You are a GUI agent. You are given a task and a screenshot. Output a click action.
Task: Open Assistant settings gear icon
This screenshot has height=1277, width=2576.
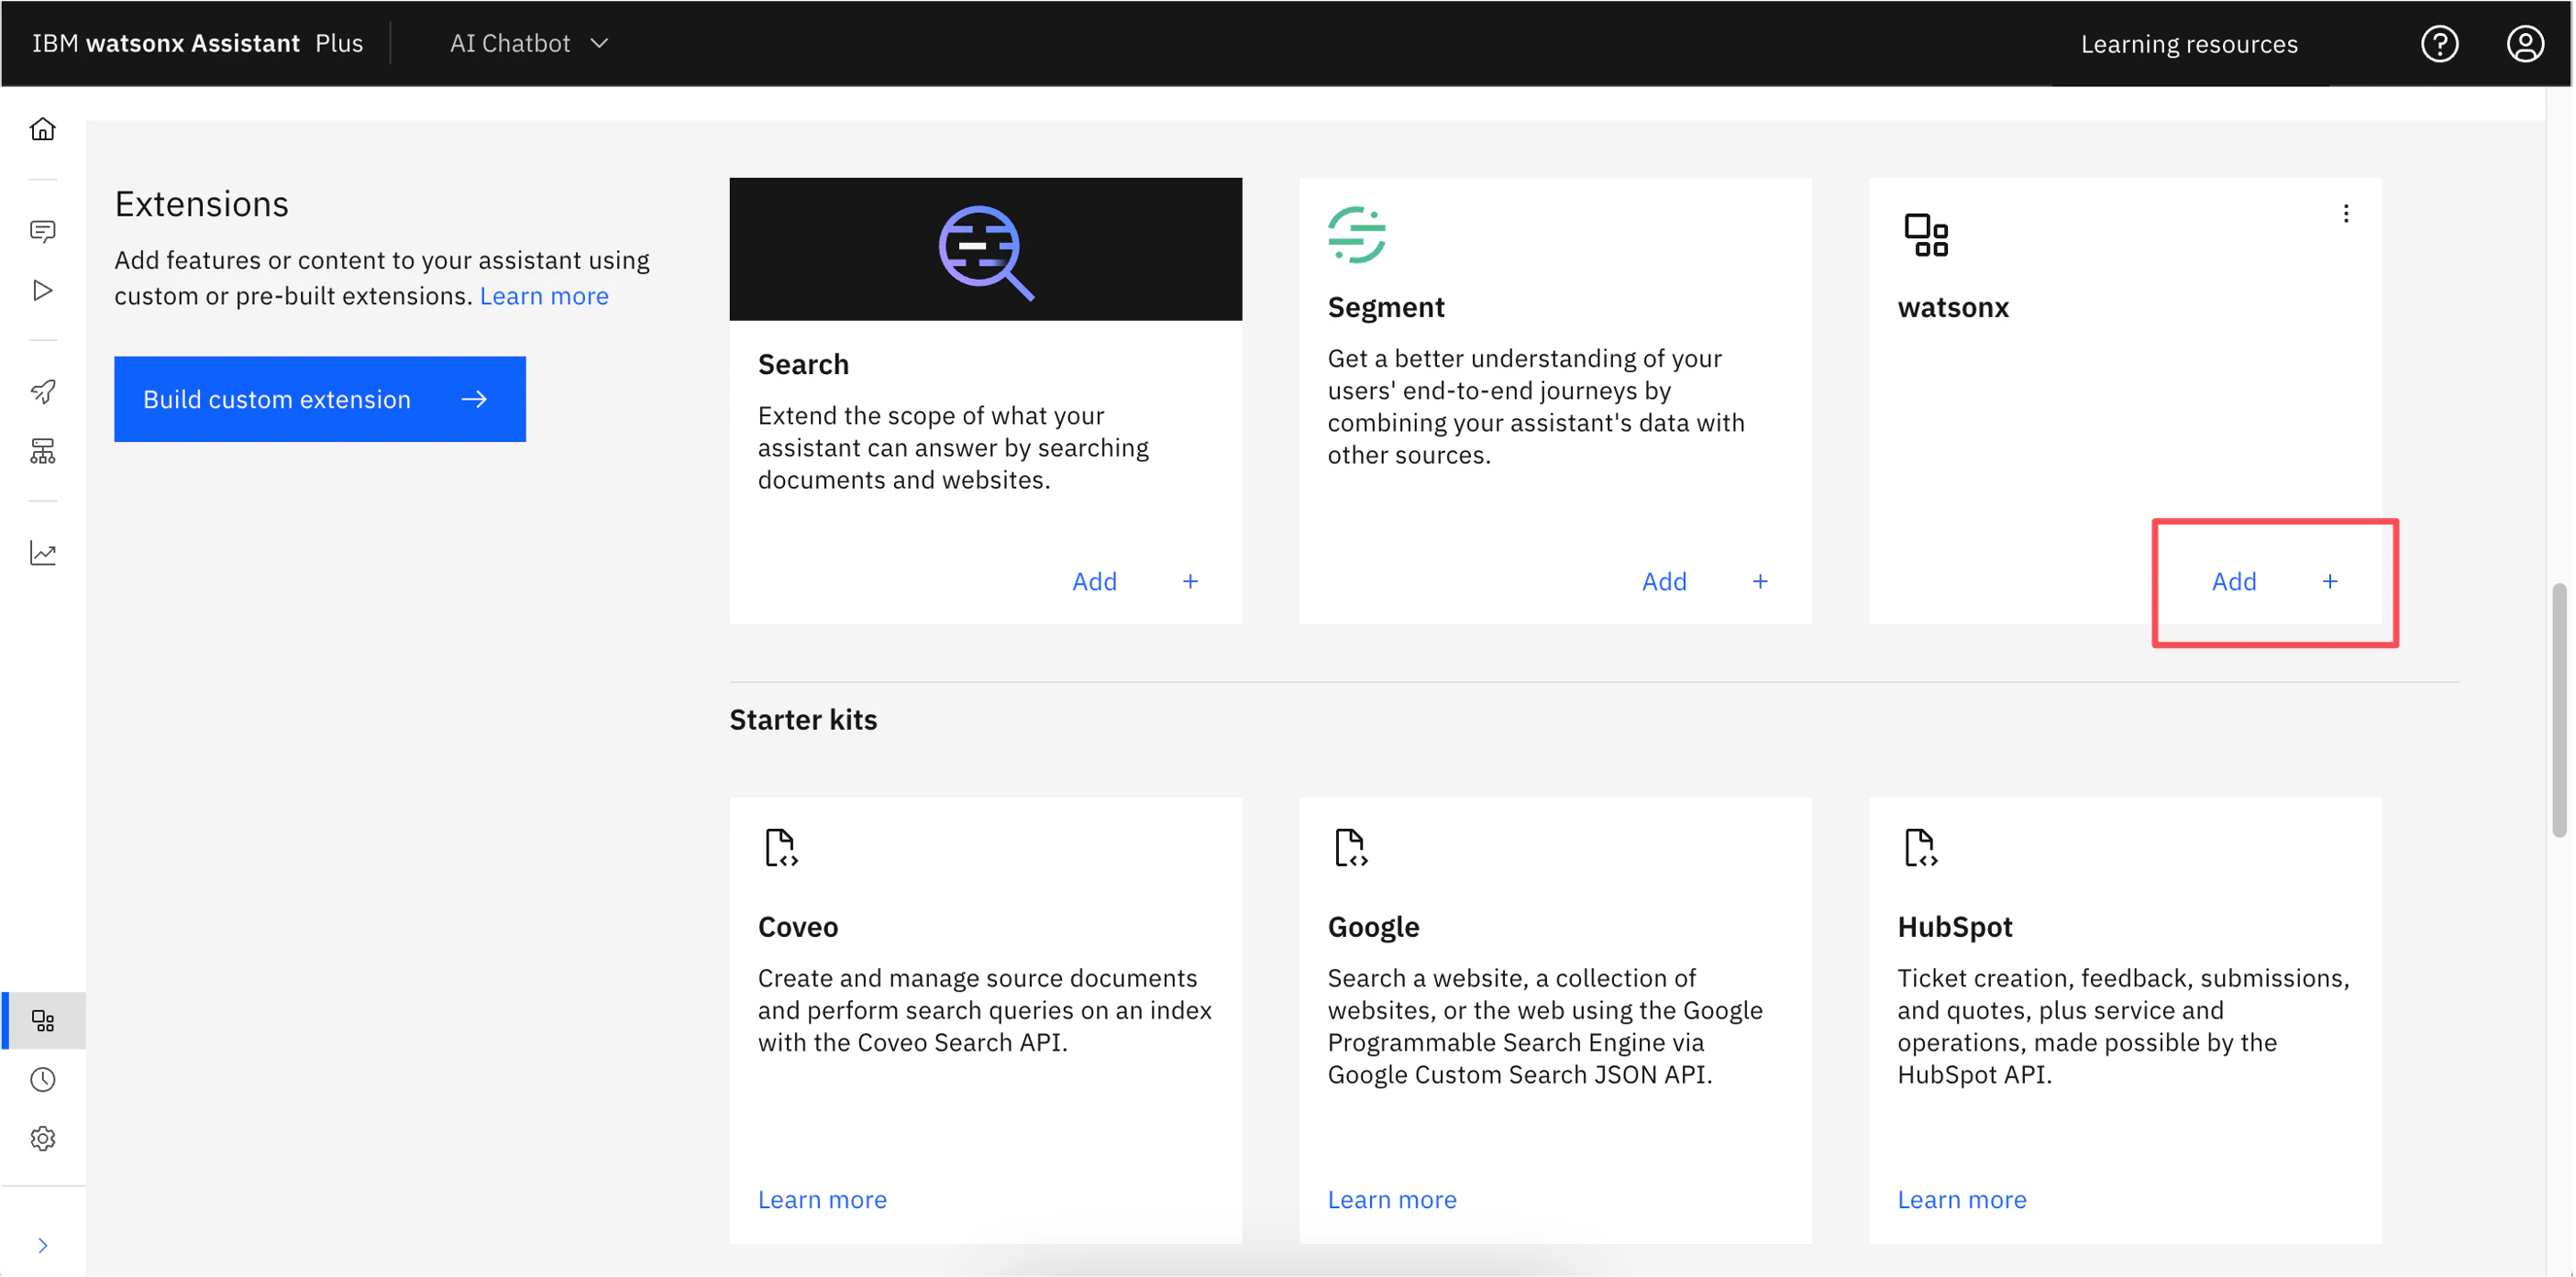[42, 1139]
